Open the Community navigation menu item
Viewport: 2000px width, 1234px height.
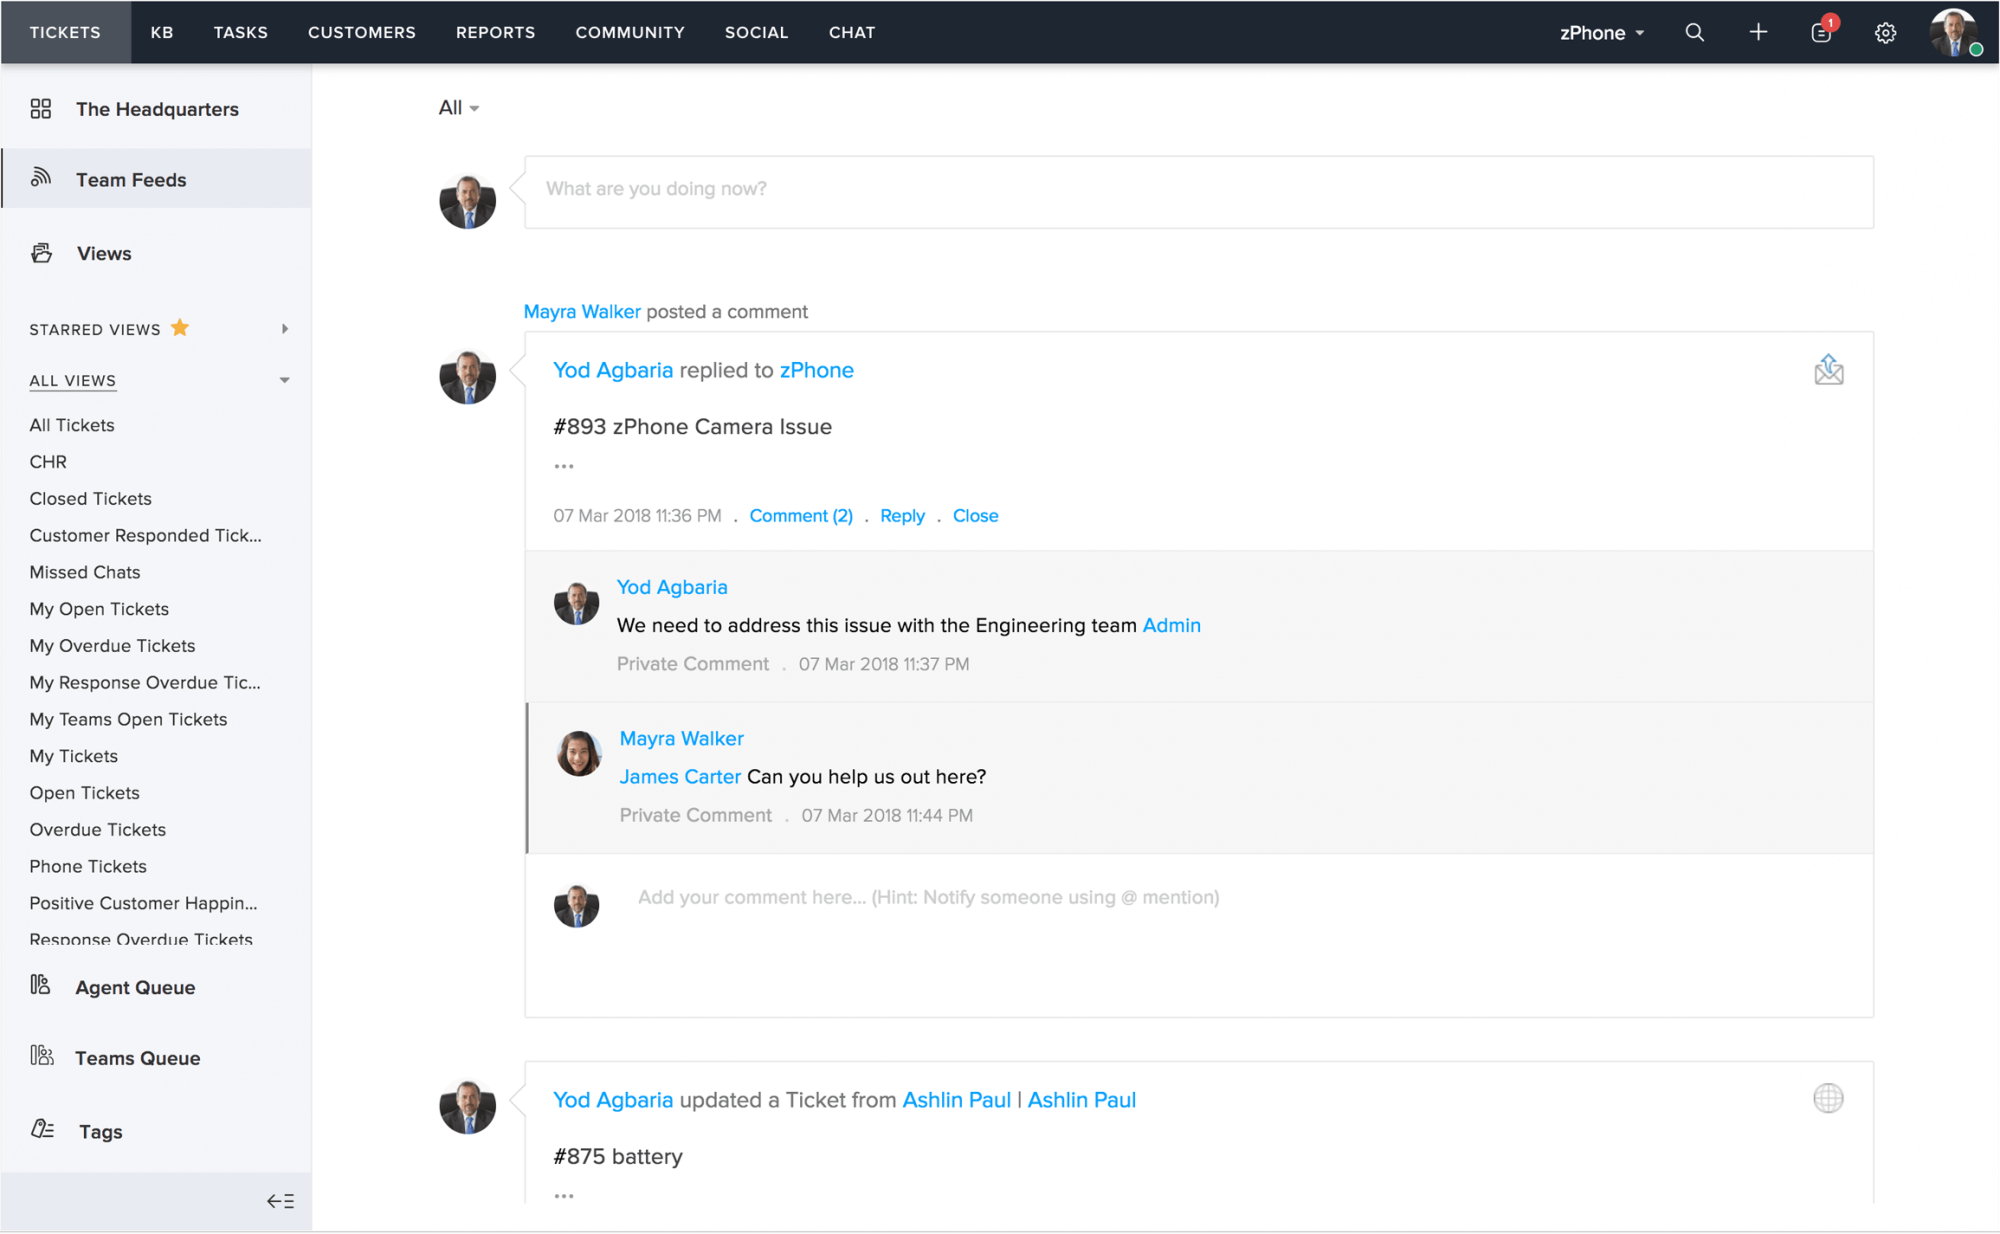coord(629,31)
